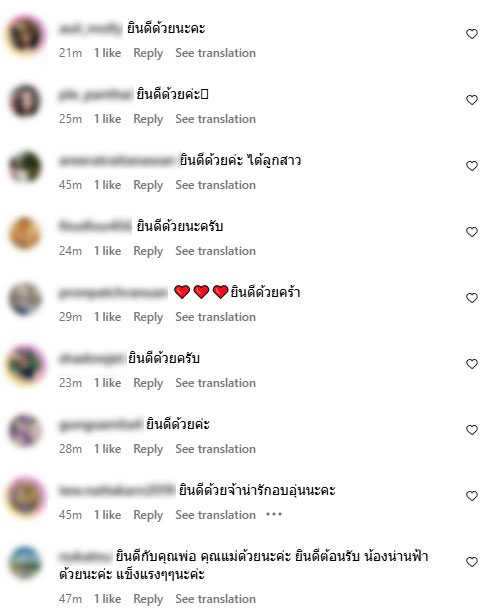Screen dimensions: 489x611
Task: Like the comment mentioning ได้ลูกสาว
Action: [471, 166]
